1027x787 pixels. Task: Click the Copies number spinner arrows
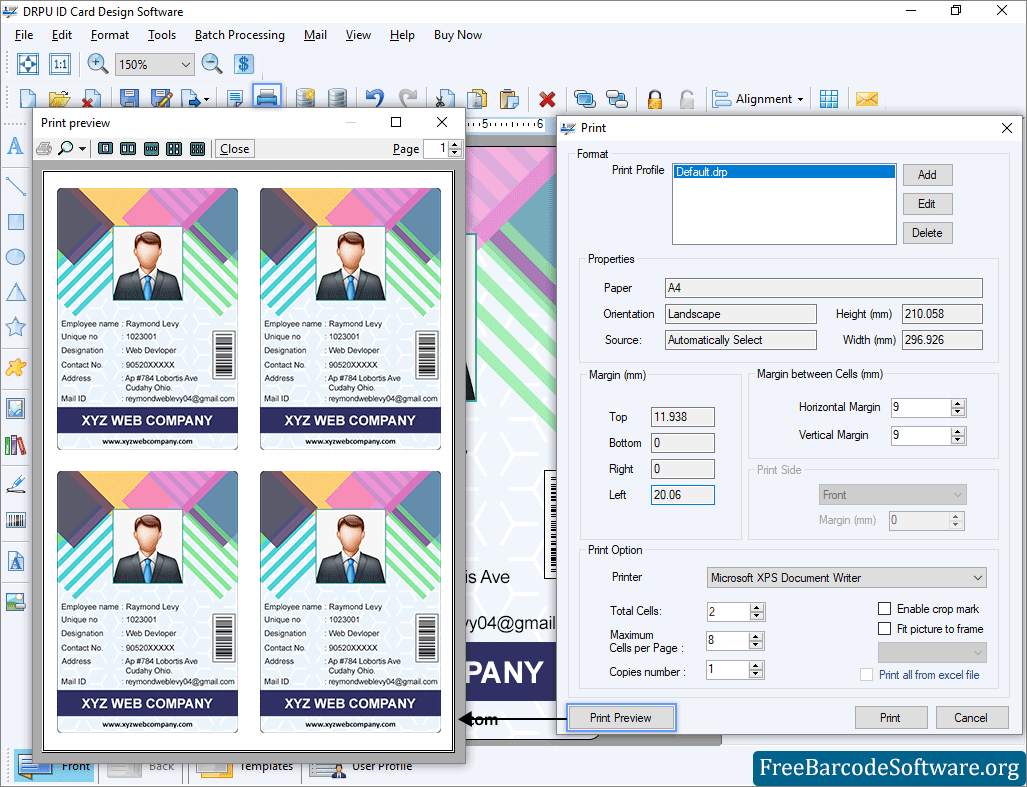pyautogui.click(x=756, y=669)
